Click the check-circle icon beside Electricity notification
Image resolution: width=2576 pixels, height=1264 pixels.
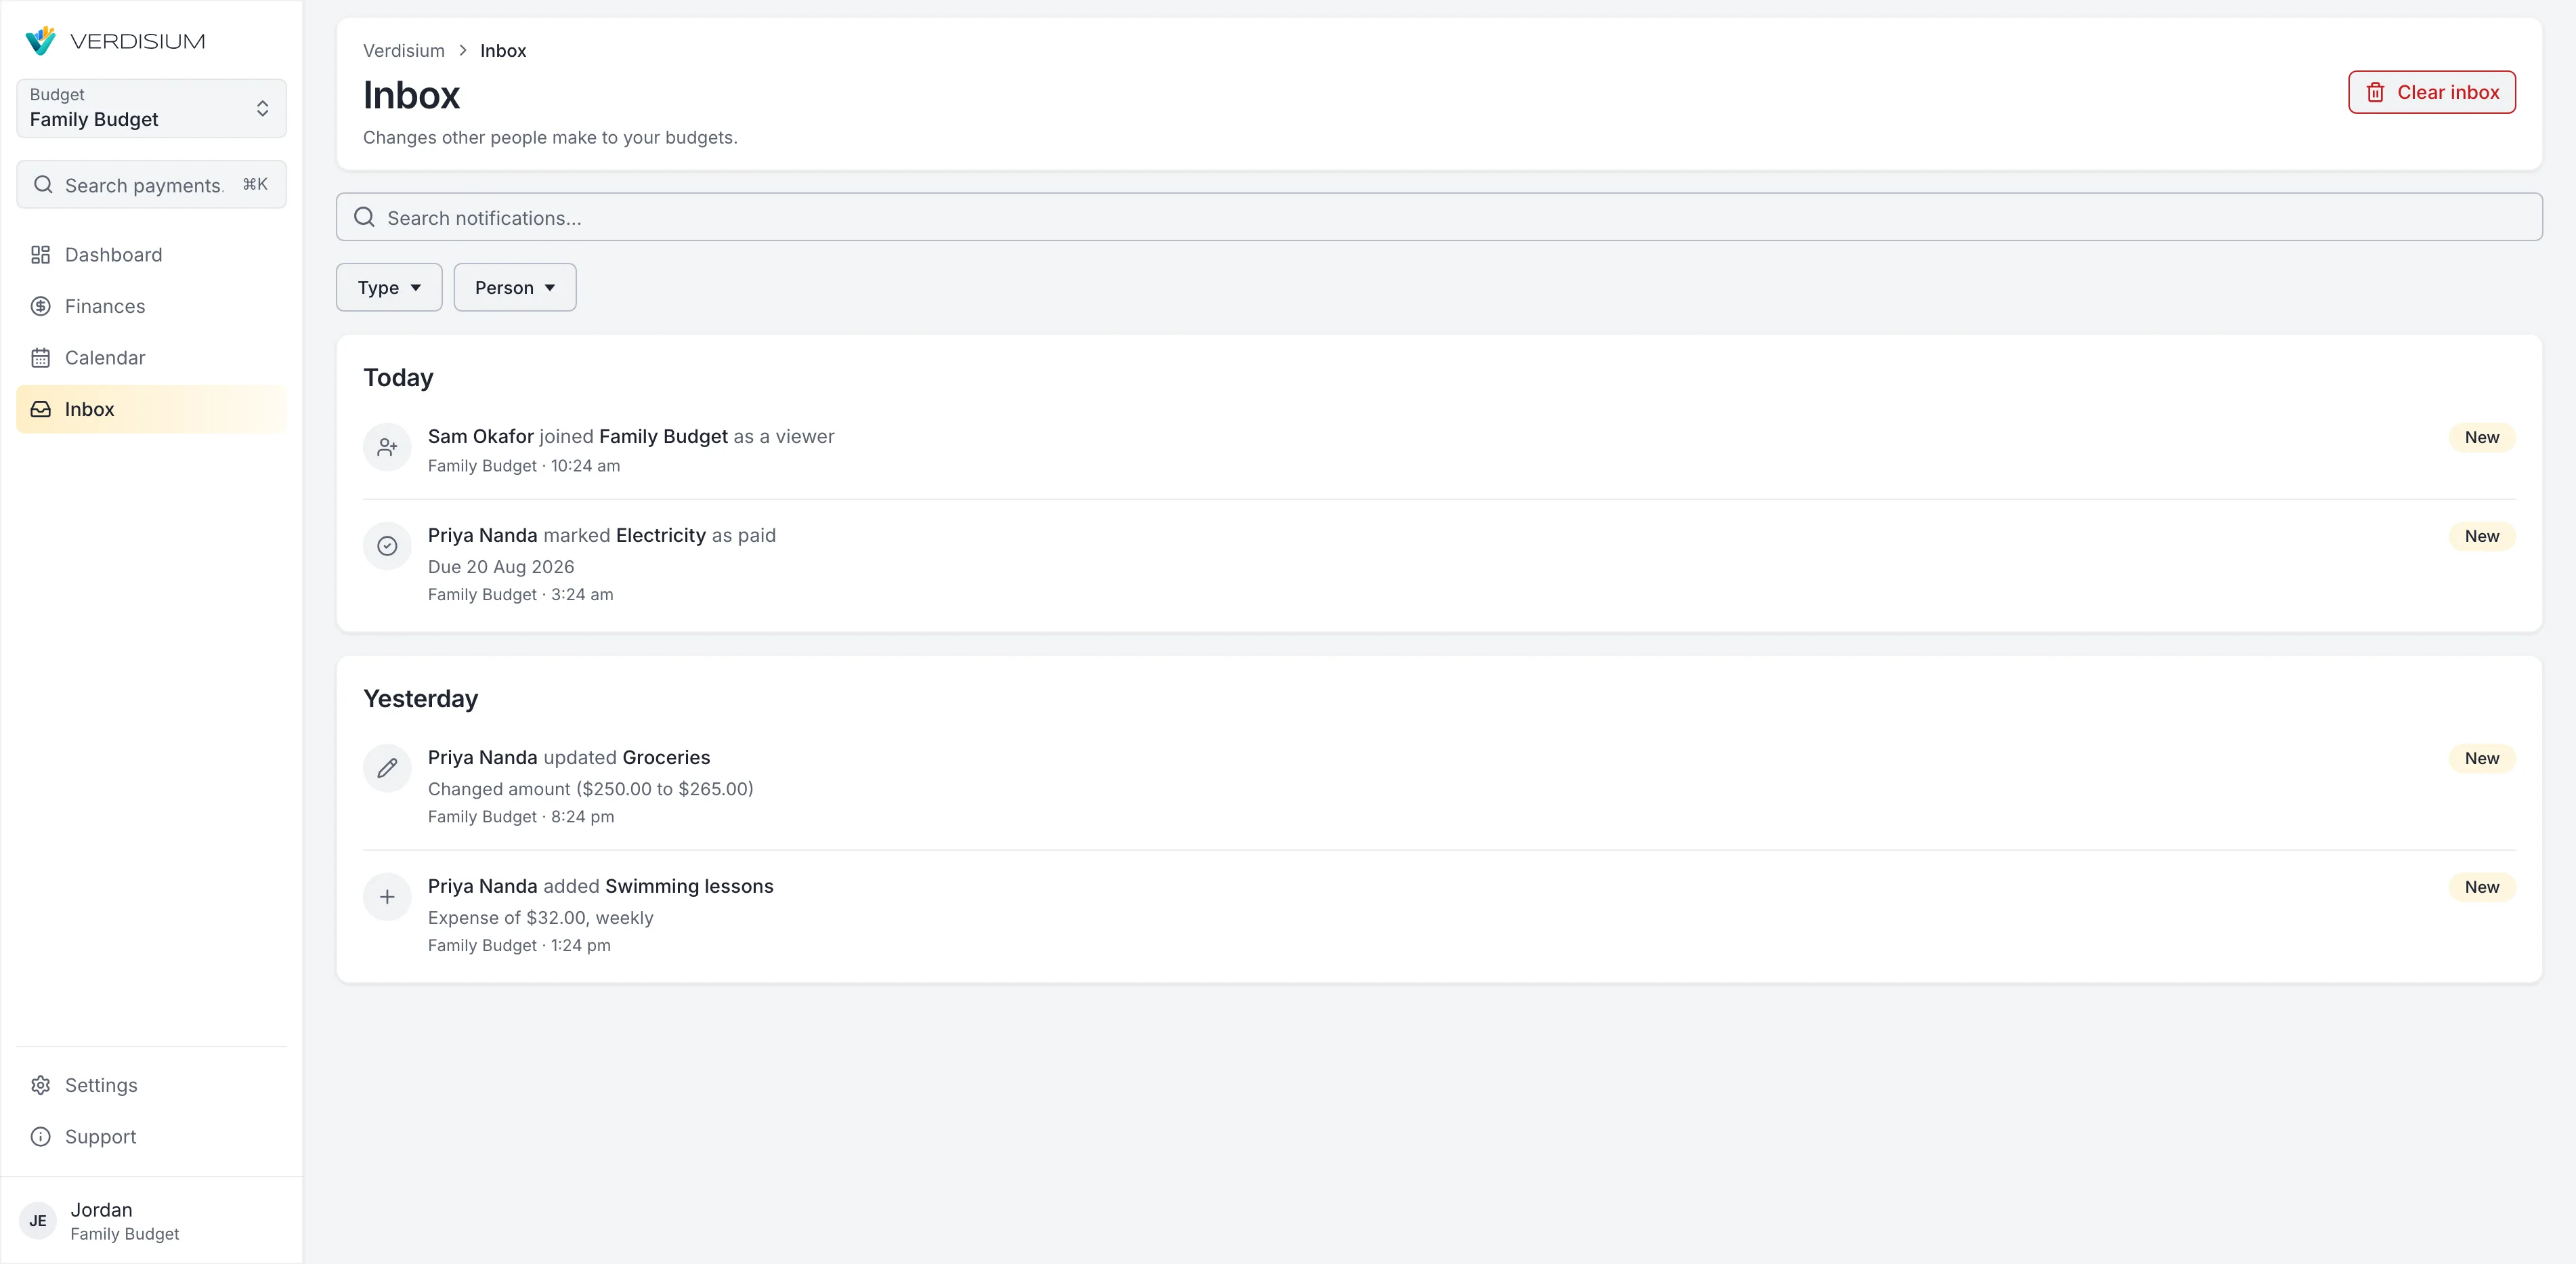[x=387, y=546]
